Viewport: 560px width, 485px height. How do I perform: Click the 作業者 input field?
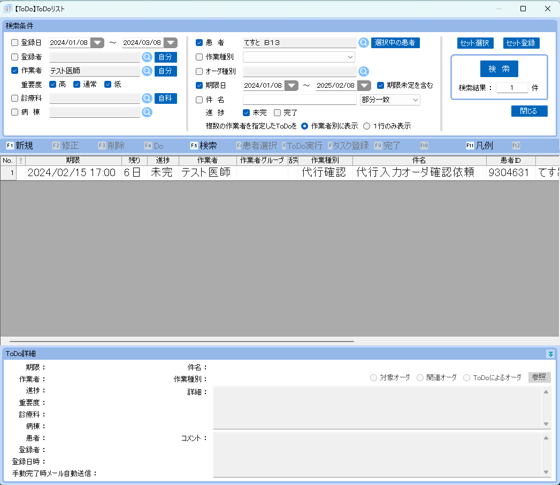coord(94,71)
